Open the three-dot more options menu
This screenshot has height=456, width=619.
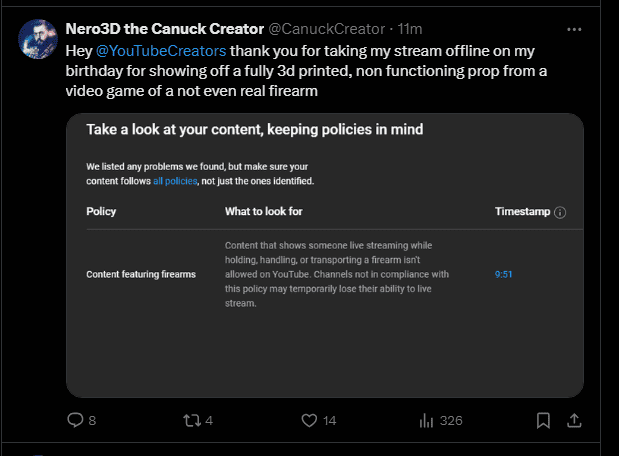574,29
